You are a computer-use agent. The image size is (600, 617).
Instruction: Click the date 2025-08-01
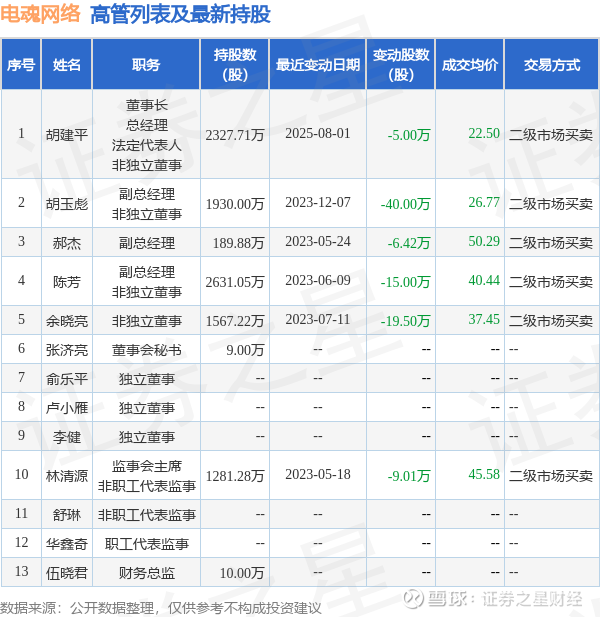tap(318, 133)
